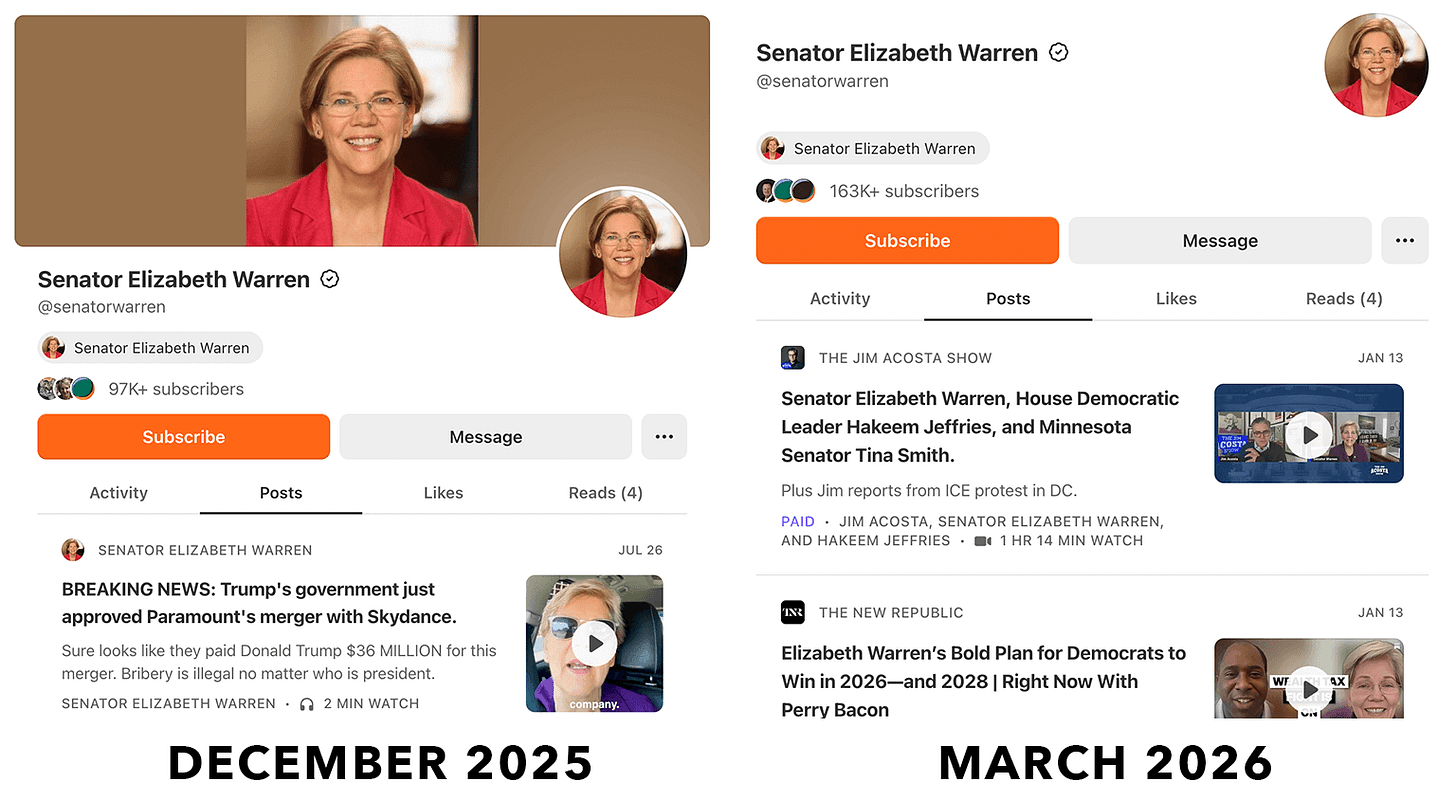Click Senator Elizabeth Warren publication chip in December profile
The image size is (1456, 800).
click(x=150, y=348)
